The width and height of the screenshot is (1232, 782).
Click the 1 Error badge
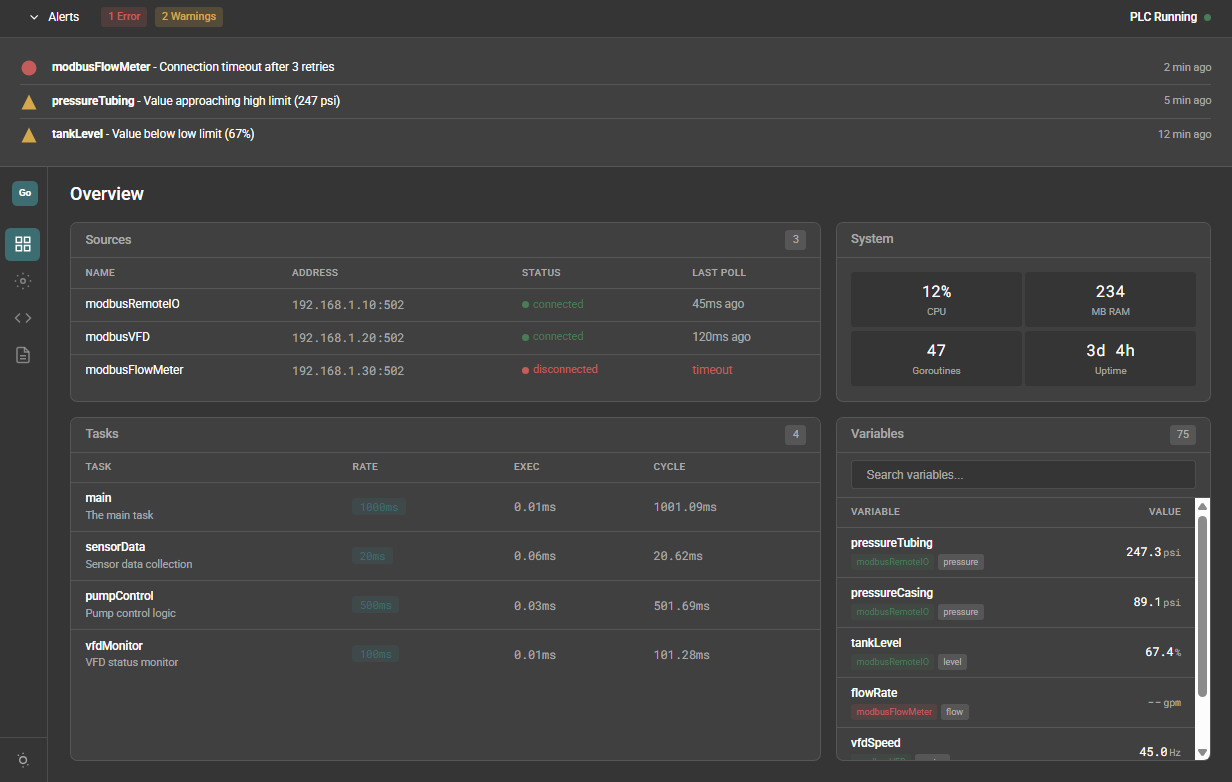(x=124, y=17)
